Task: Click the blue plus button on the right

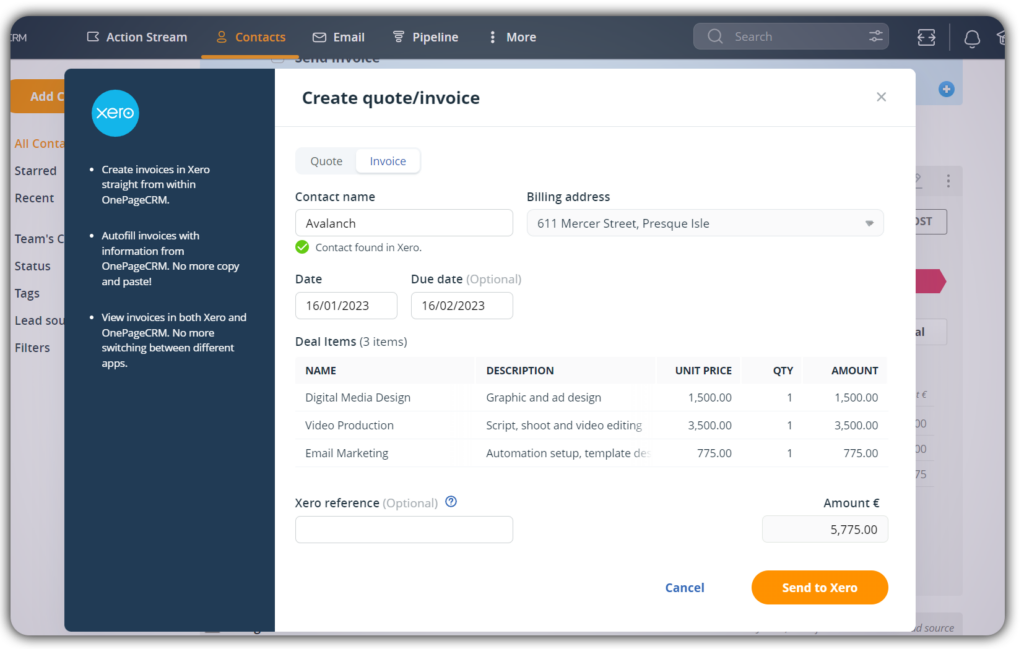Action: [946, 88]
